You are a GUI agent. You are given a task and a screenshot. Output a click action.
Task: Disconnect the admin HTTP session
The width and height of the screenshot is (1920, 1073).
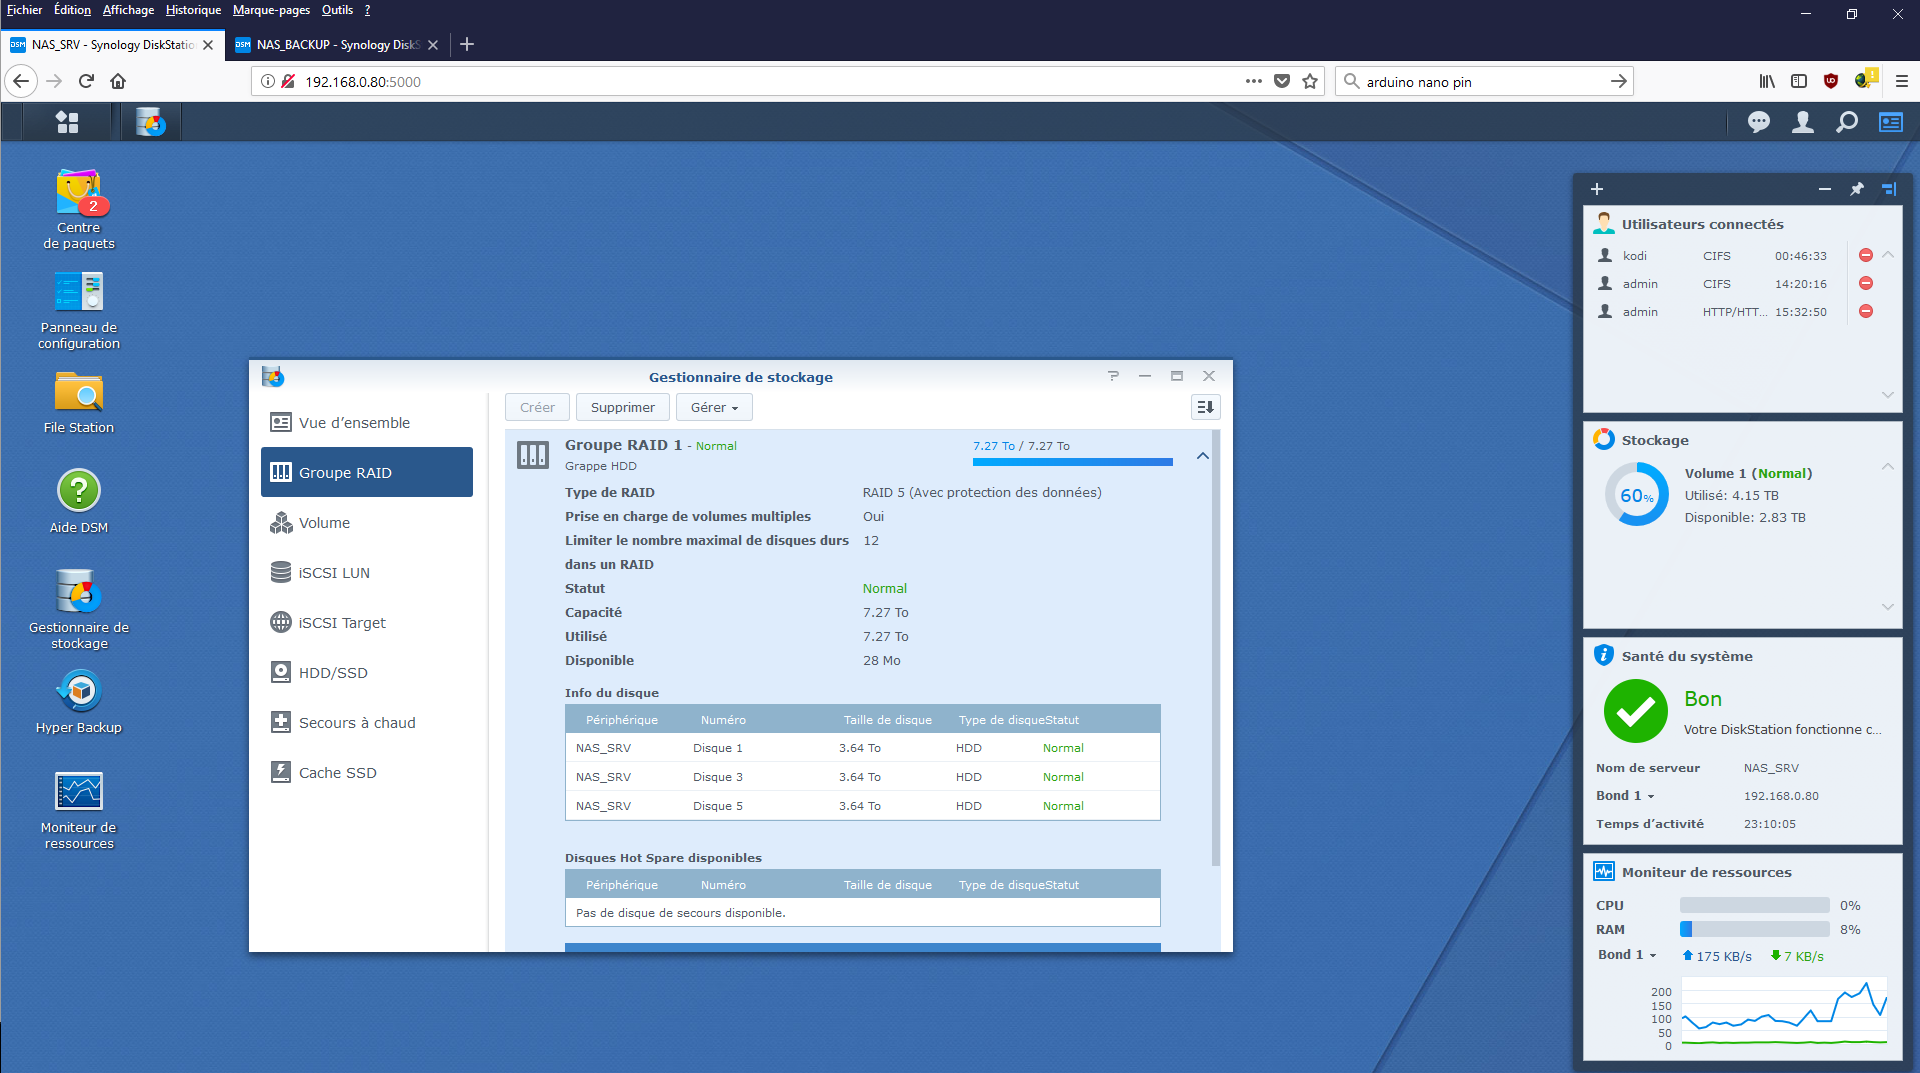coord(1866,312)
